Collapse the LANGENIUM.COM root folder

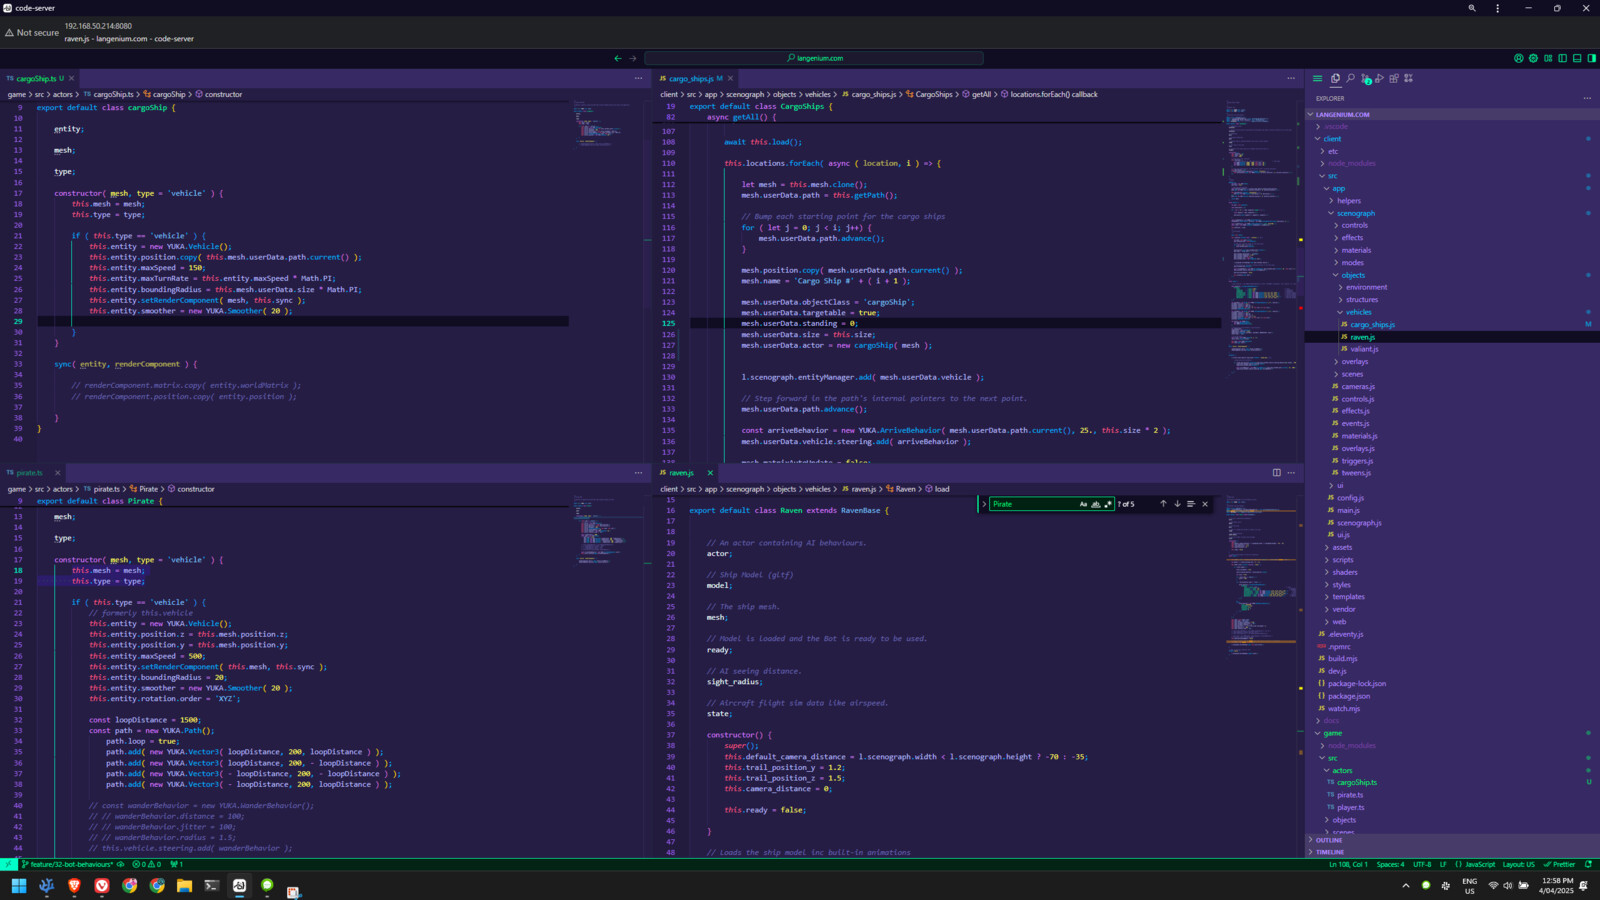(1452, 114)
